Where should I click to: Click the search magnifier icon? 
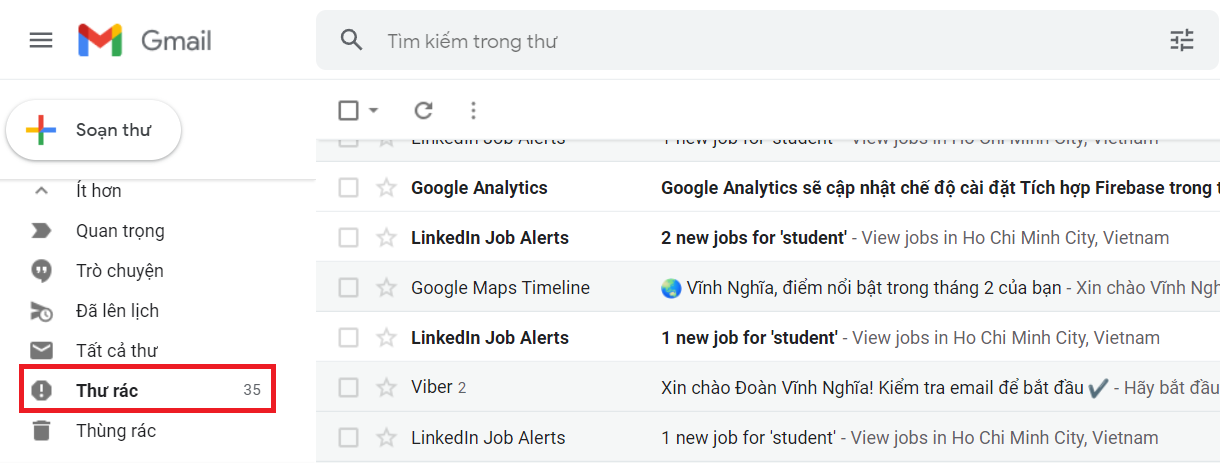click(351, 40)
